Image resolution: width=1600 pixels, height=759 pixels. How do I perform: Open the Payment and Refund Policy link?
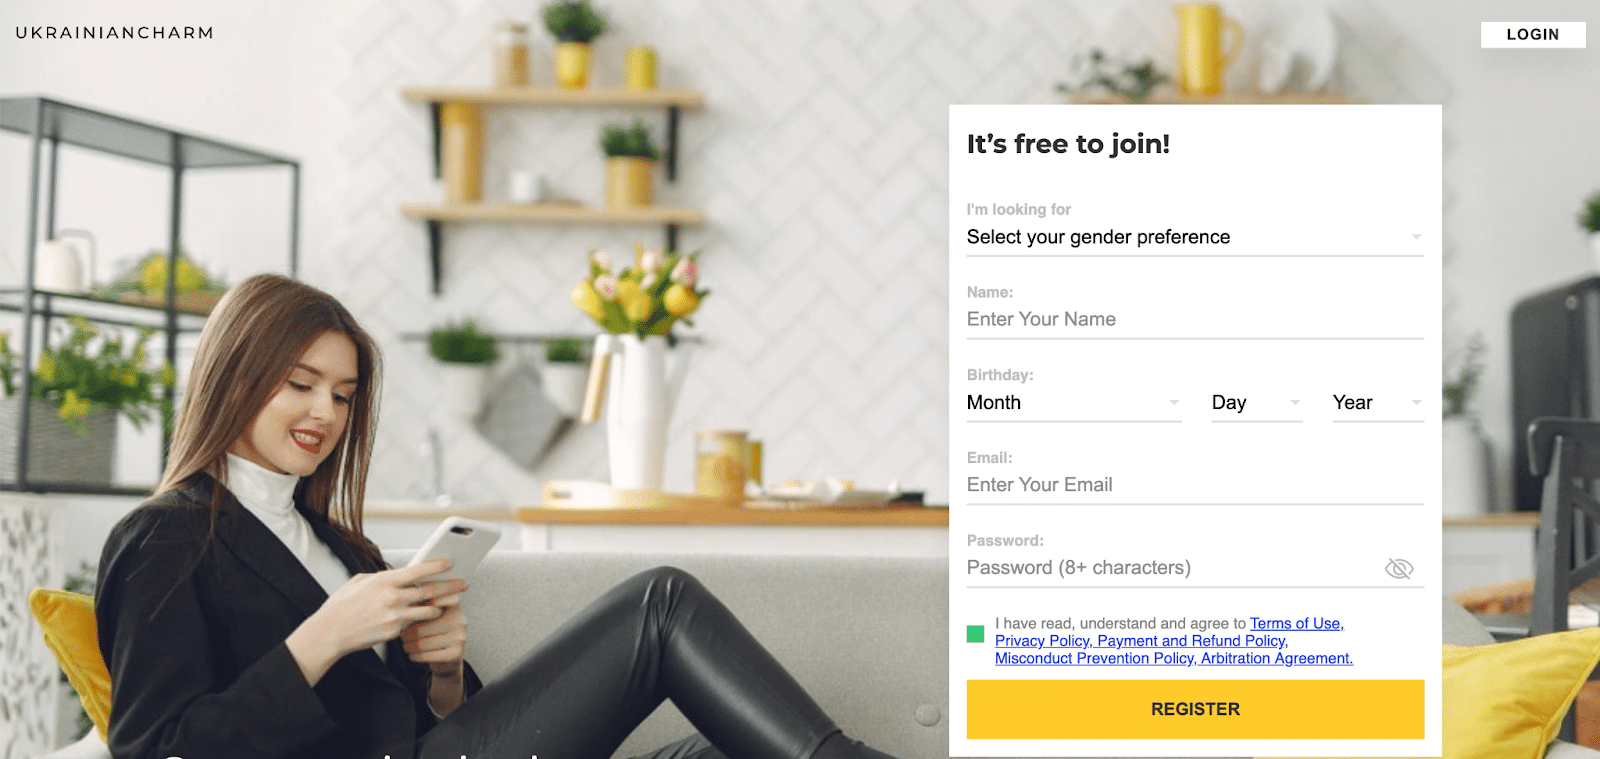pos(1192,641)
